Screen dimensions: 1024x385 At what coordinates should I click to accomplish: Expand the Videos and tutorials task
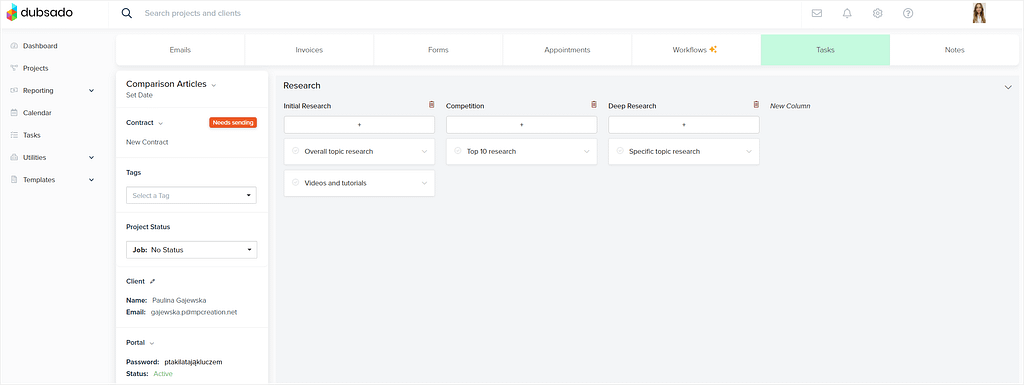point(424,183)
